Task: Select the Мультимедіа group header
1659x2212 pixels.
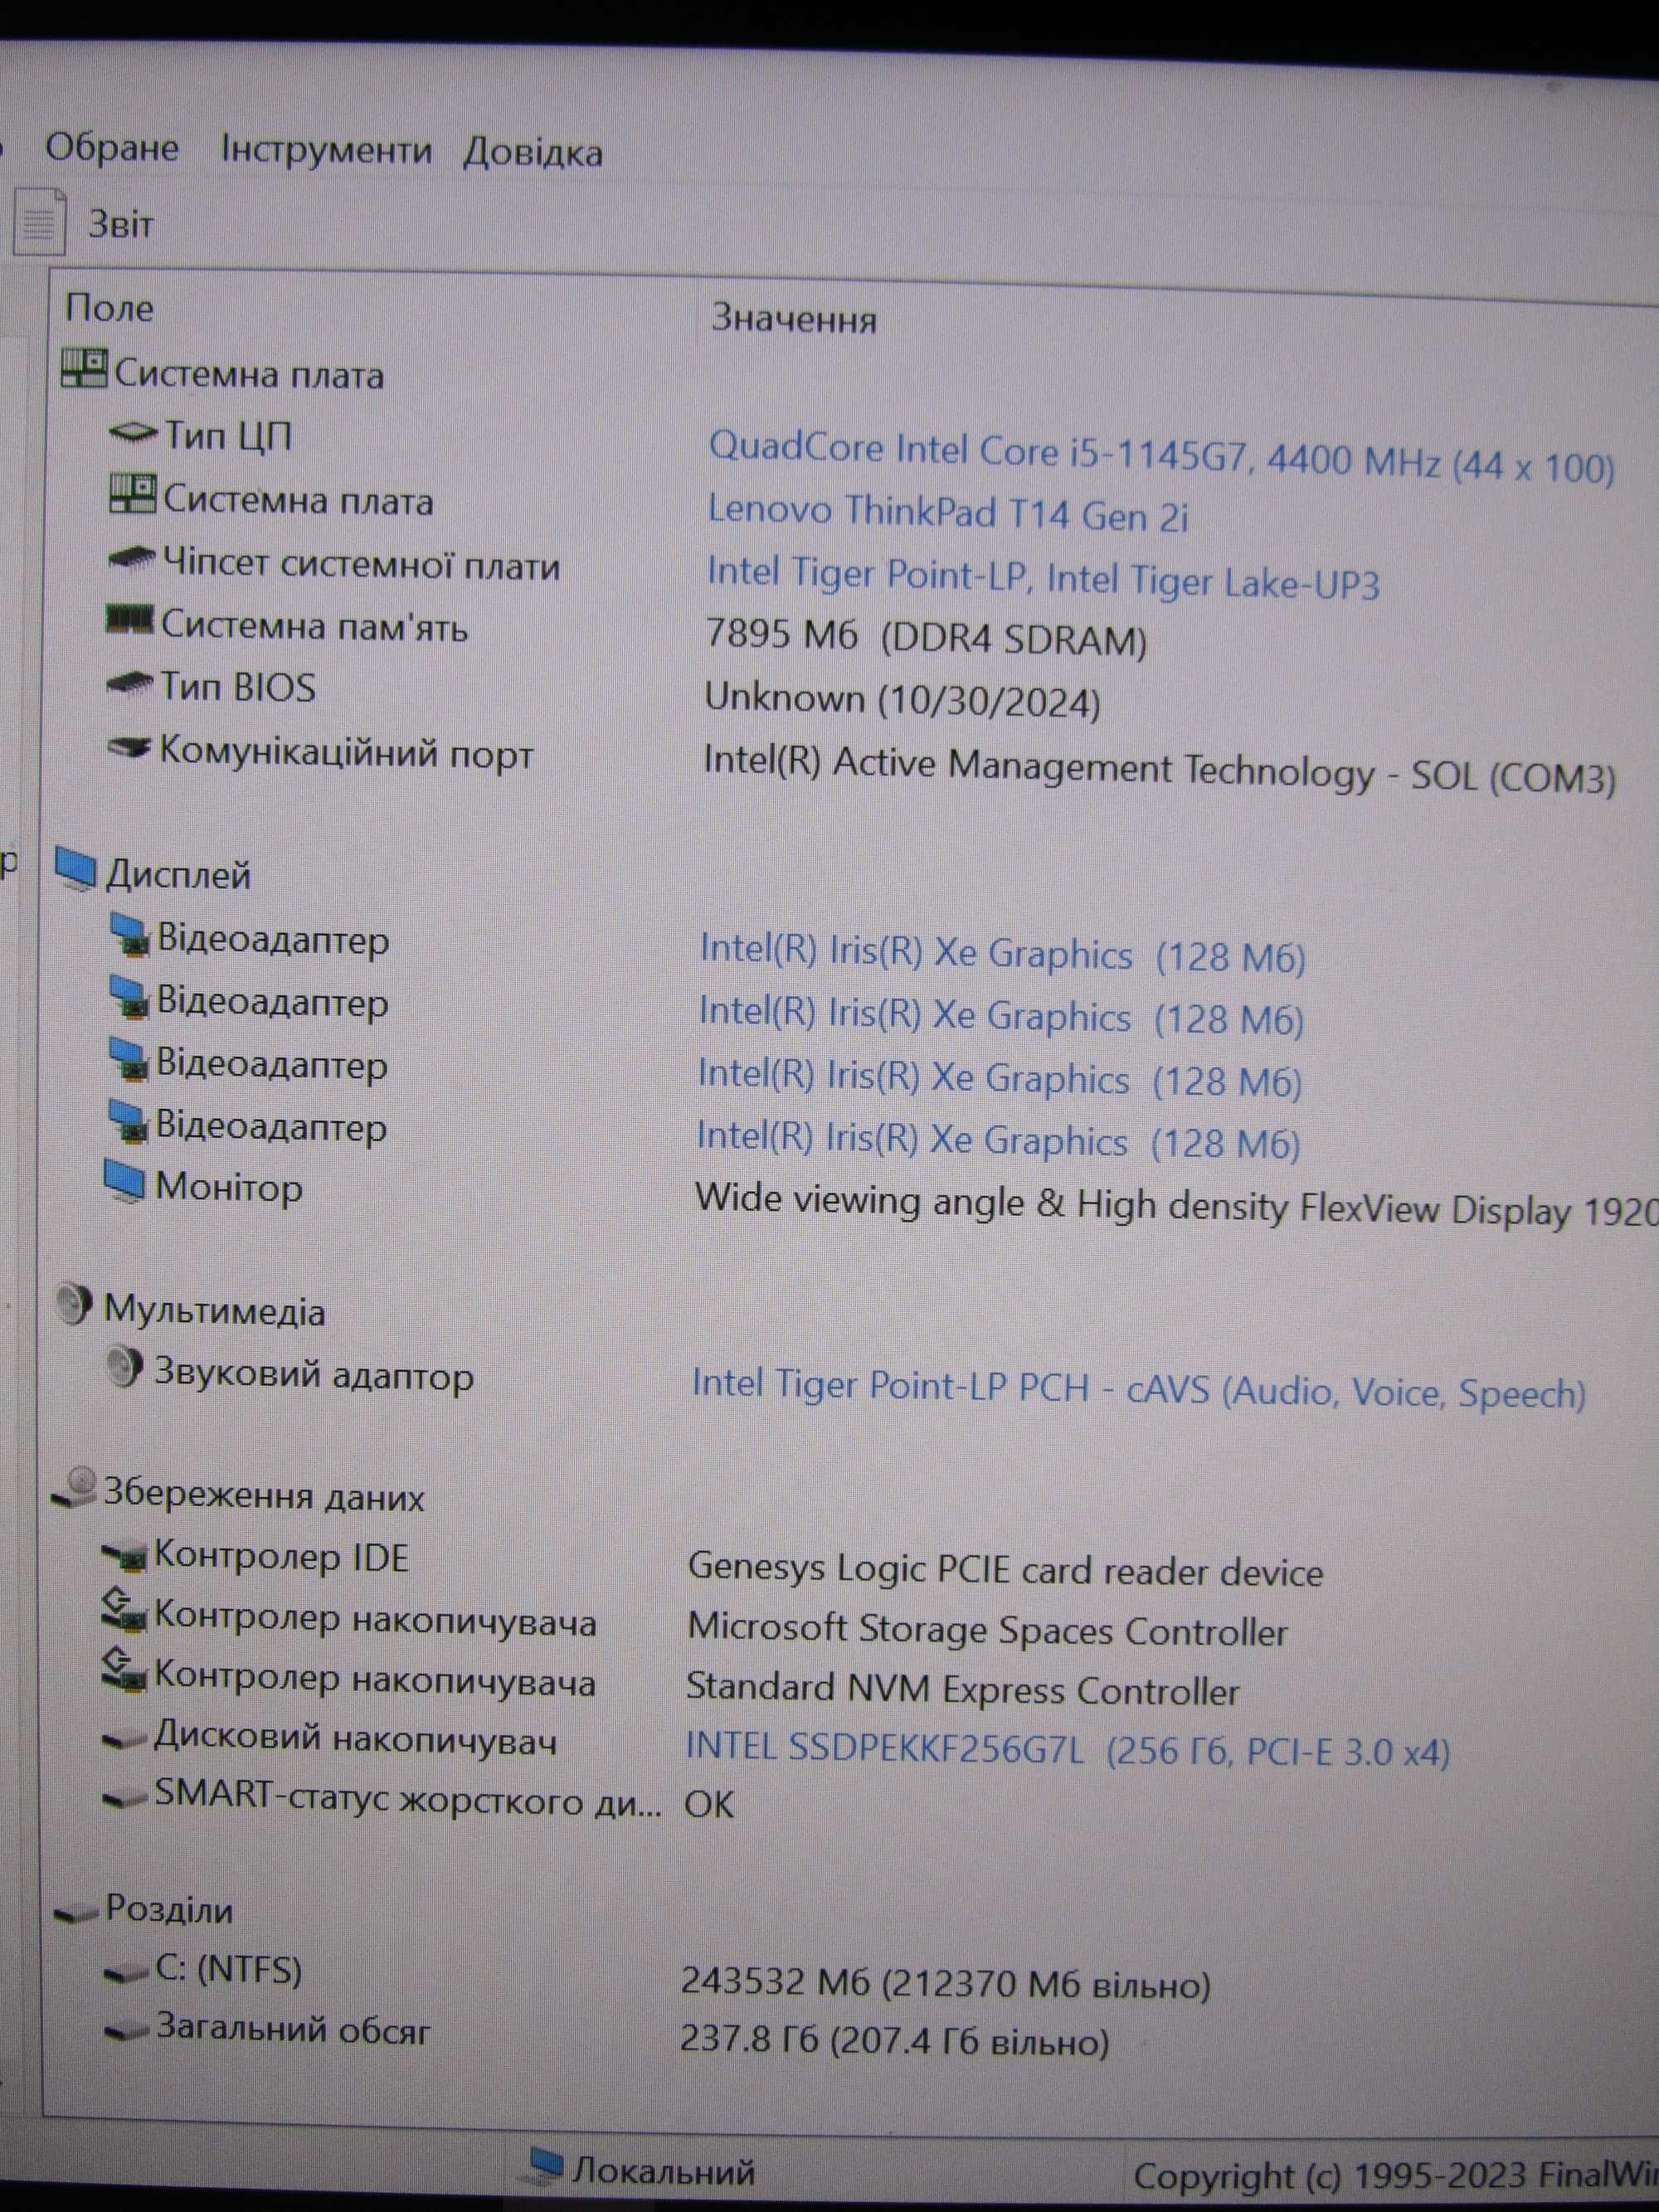Action: point(215,1311)
